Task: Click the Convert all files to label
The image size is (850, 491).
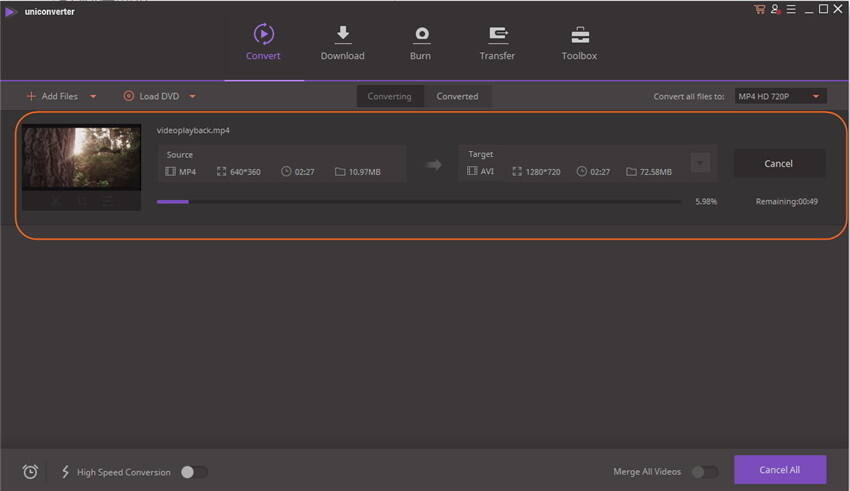Action: [688, 96]
